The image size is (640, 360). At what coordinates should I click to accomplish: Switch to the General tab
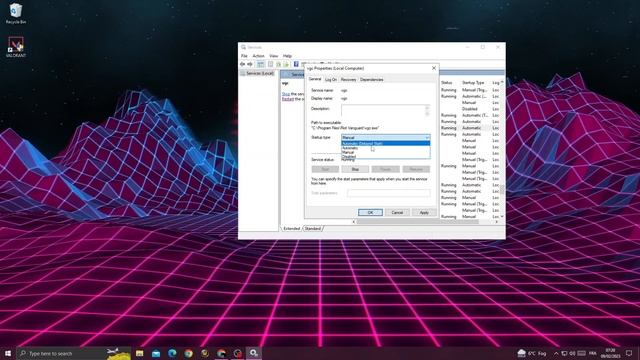pos(315,79)
